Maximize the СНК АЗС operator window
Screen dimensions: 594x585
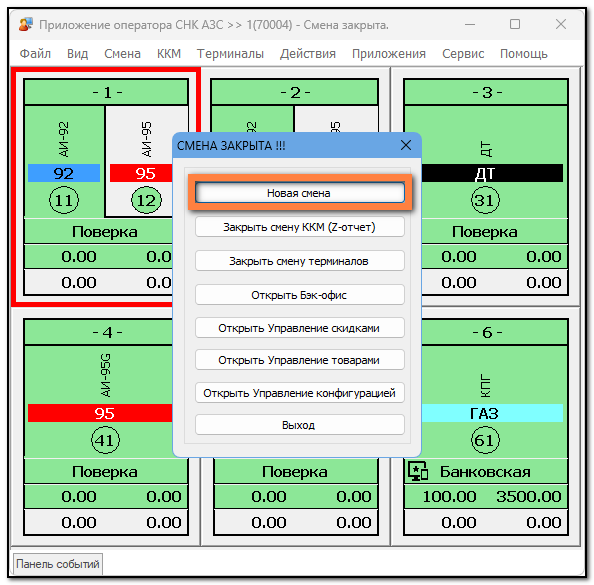[515, 25]
